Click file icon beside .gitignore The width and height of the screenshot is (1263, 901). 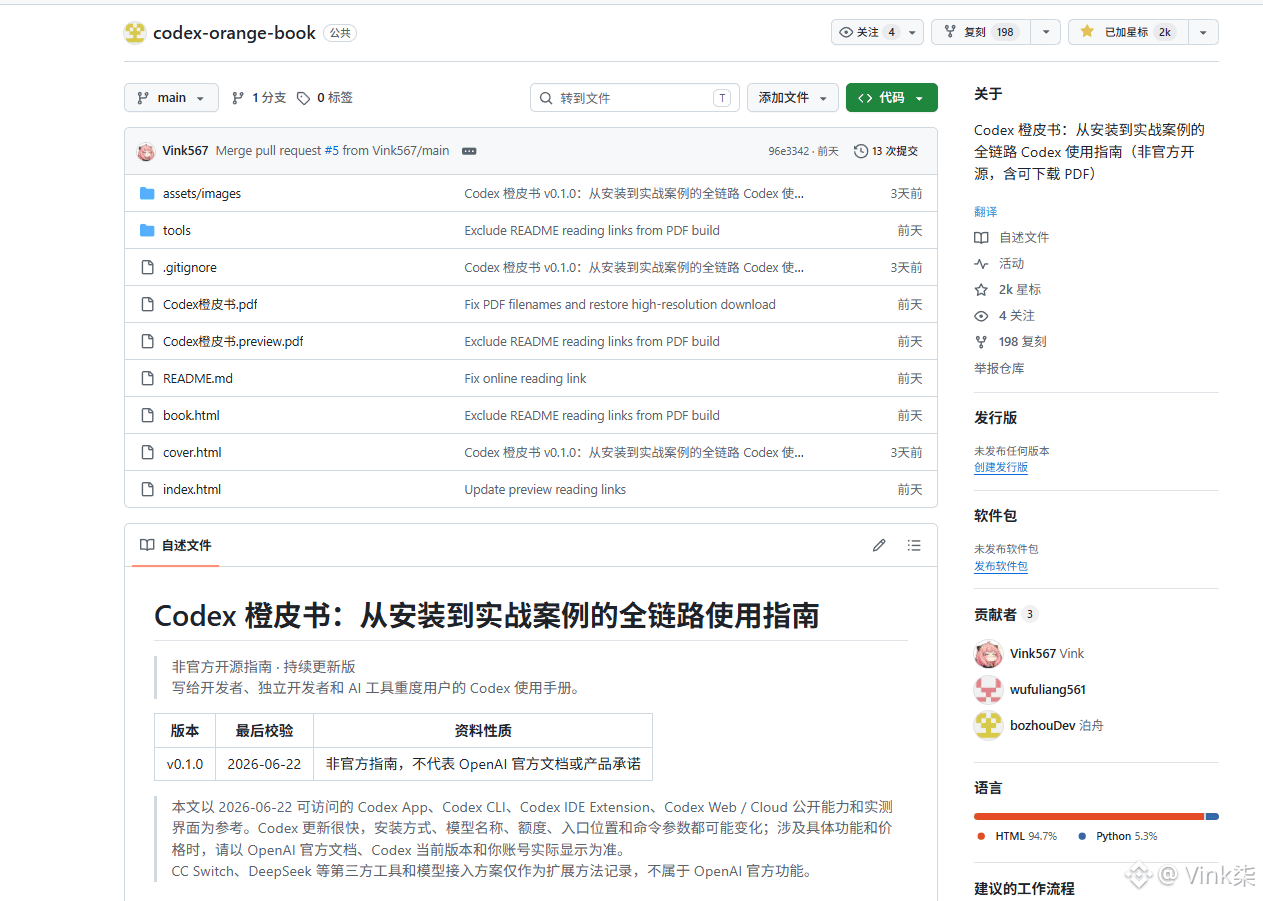tap(147, 267)
